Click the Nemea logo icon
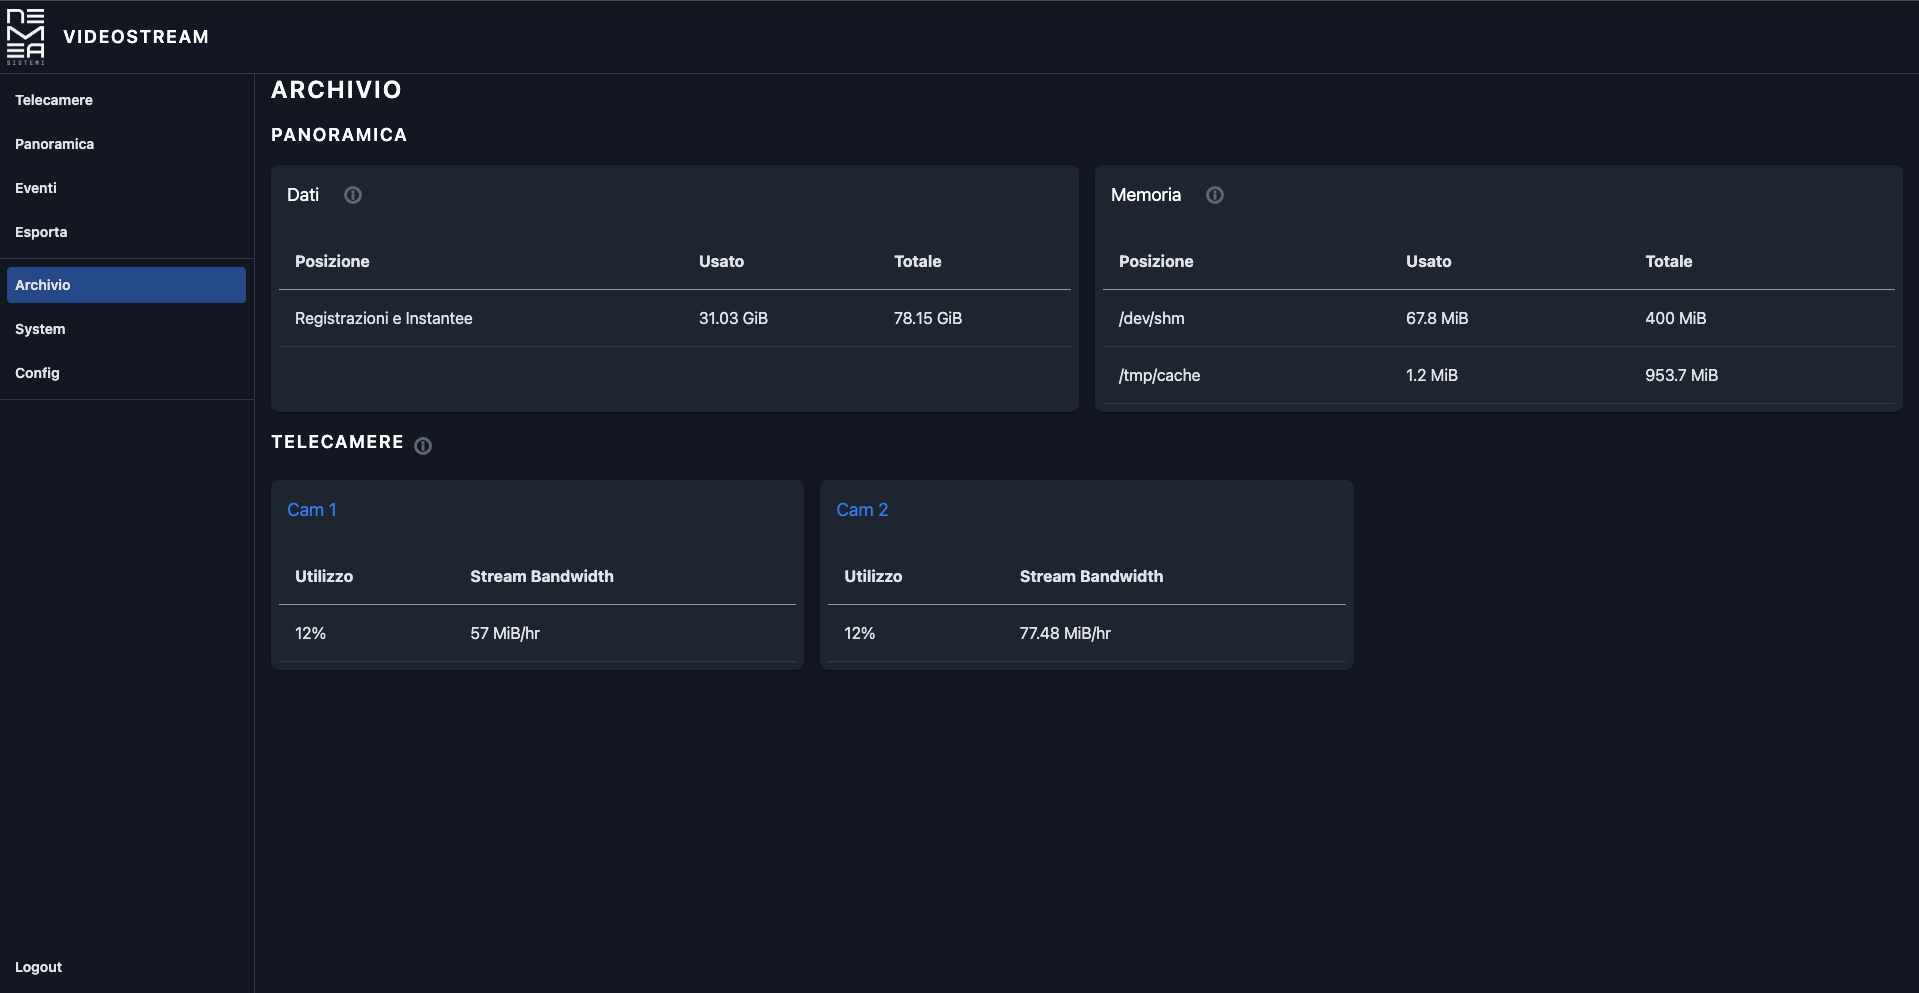This screenshot has width=1919, height=993. 26,37
